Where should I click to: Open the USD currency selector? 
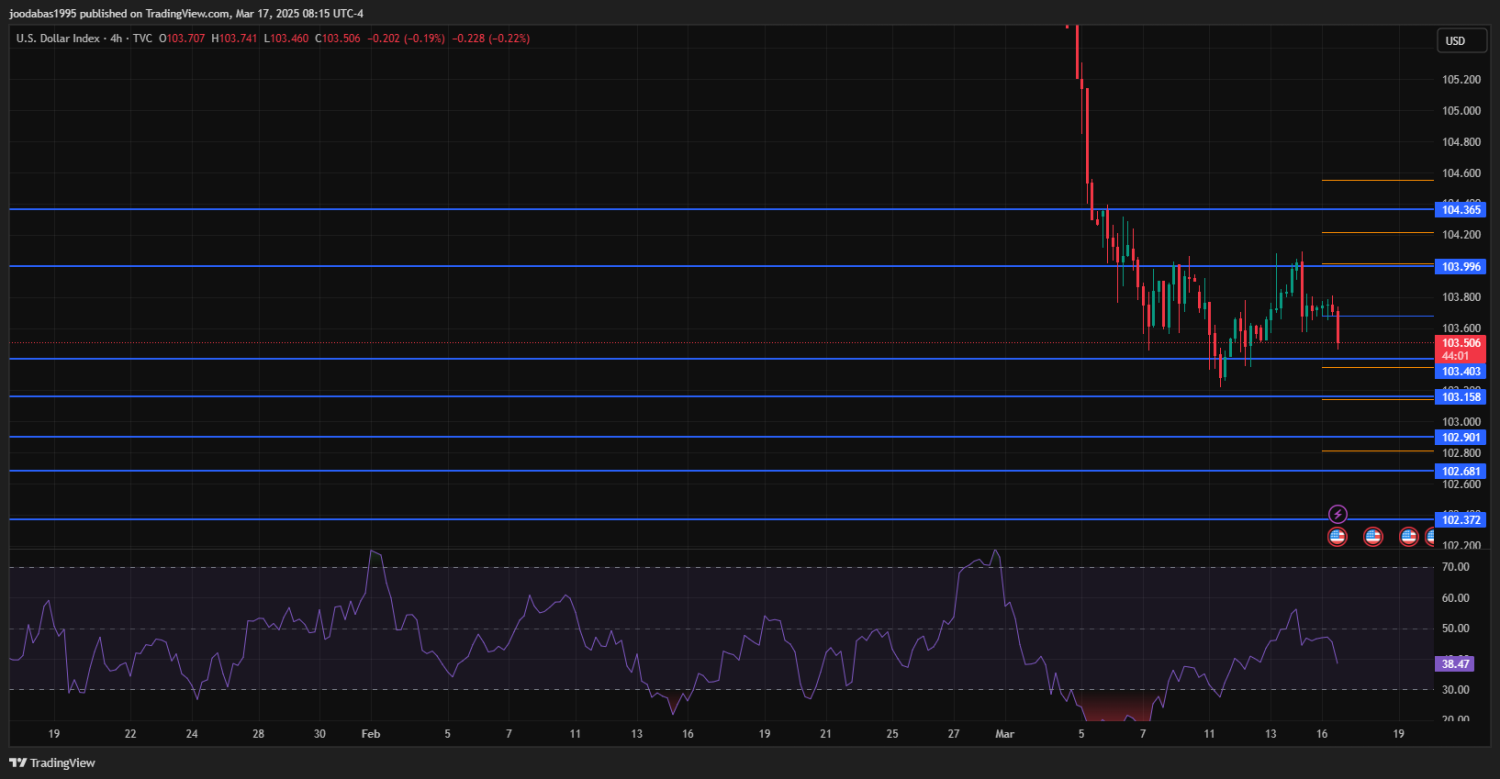(1455, 41)
